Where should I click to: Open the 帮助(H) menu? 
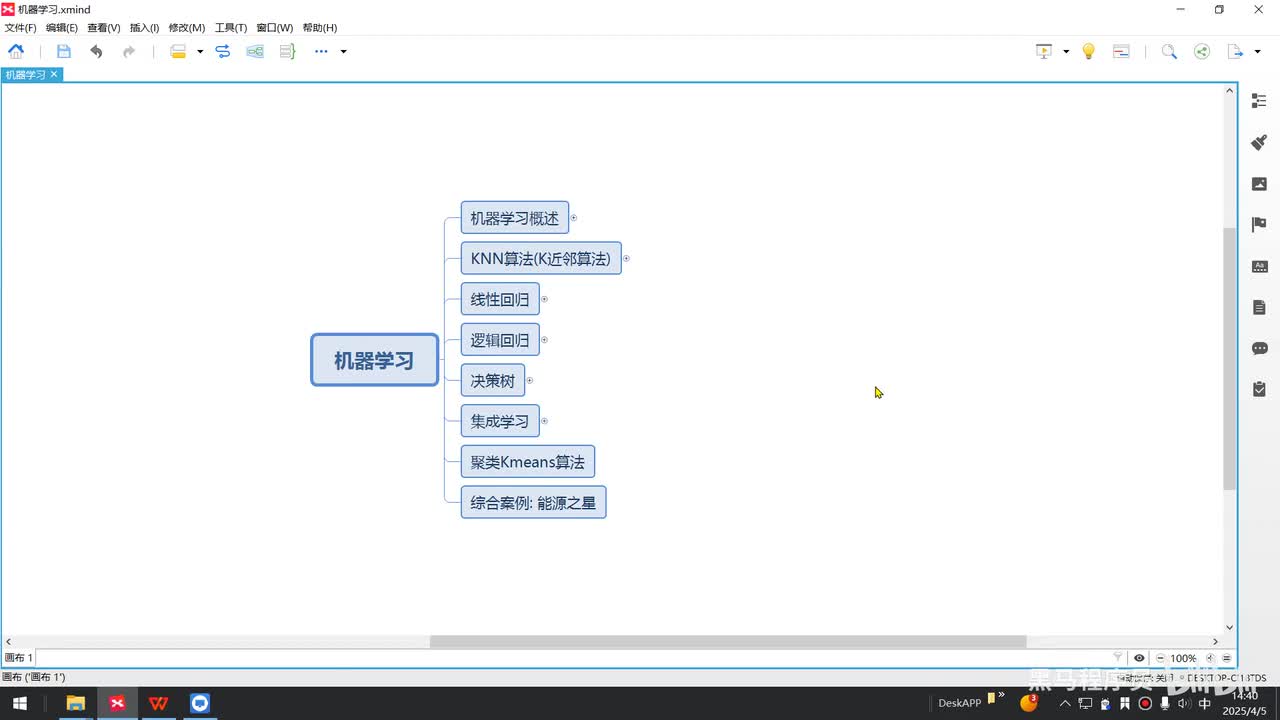point(320,28)
